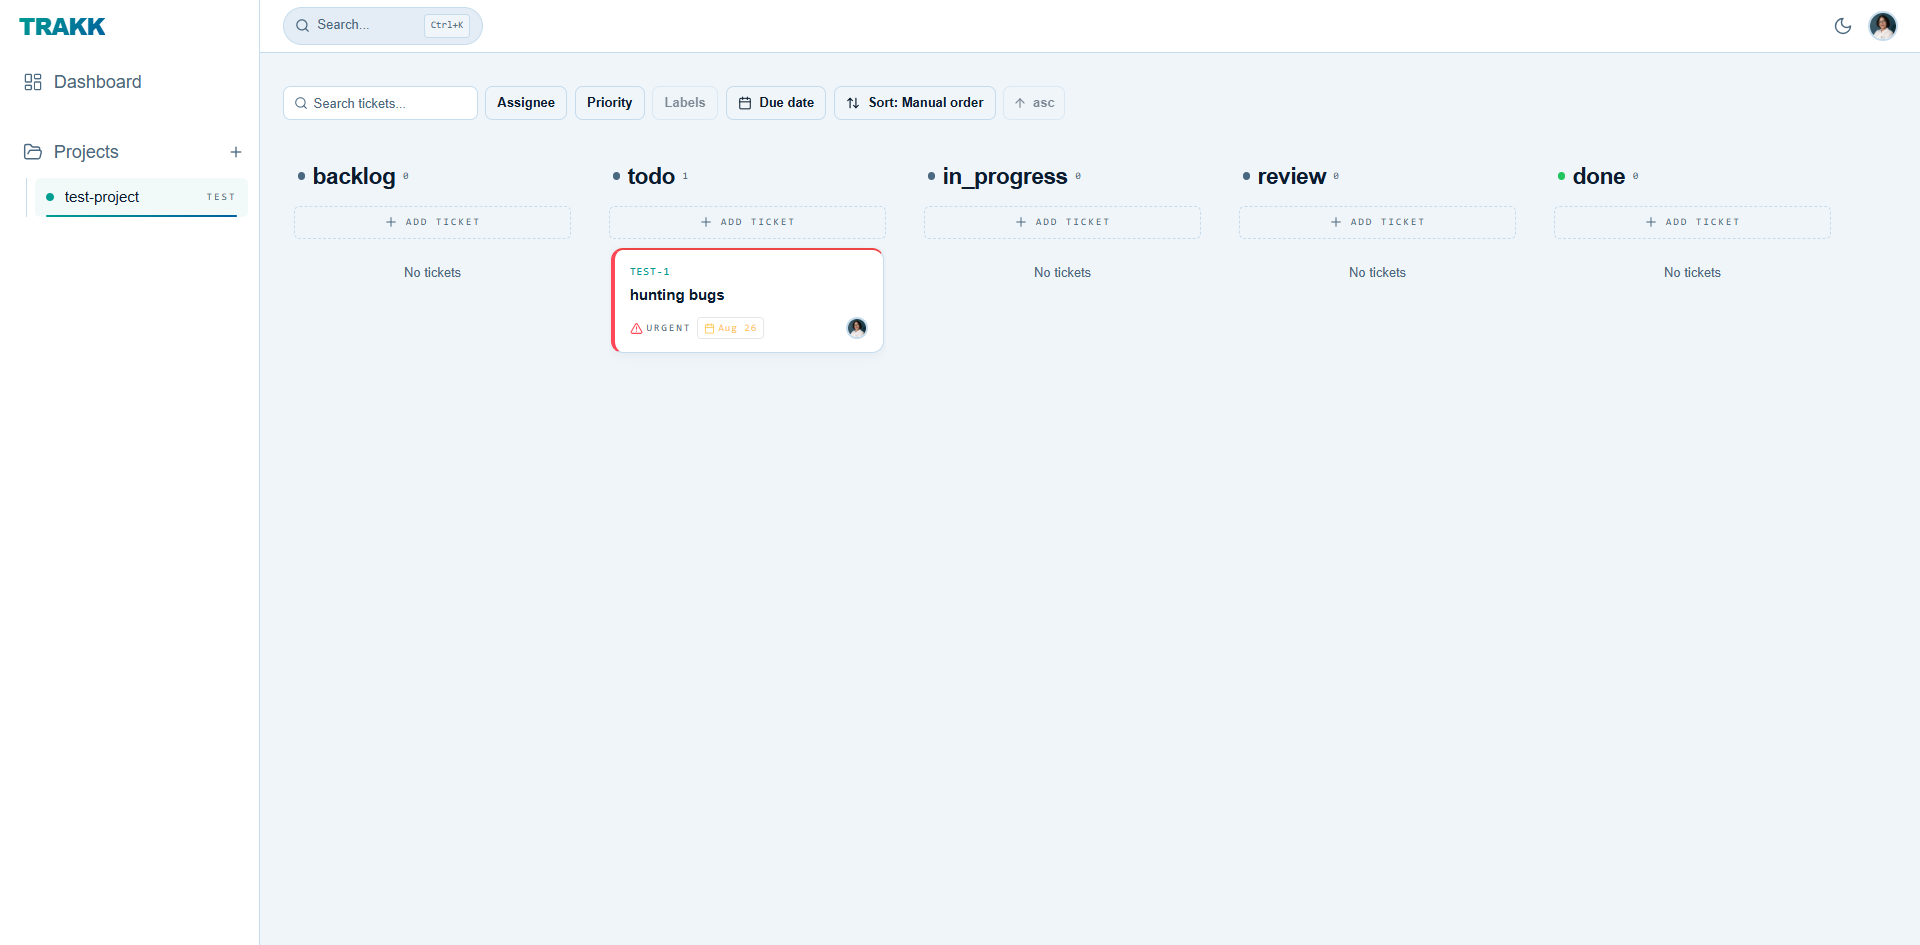Click URGENT priority warning icon
Image resolution: width=1920 pixels, height=945 pixels.
[636, 328]
